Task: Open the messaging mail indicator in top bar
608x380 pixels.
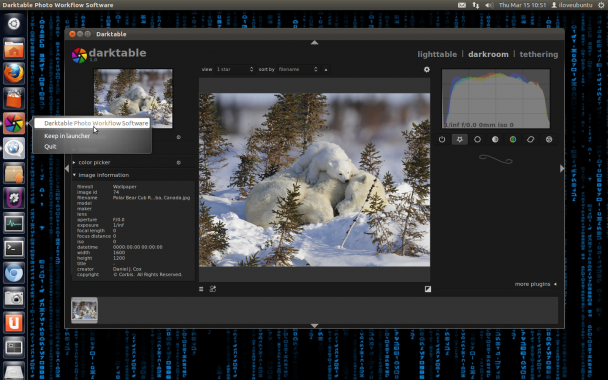Action: tap(461, 5)
